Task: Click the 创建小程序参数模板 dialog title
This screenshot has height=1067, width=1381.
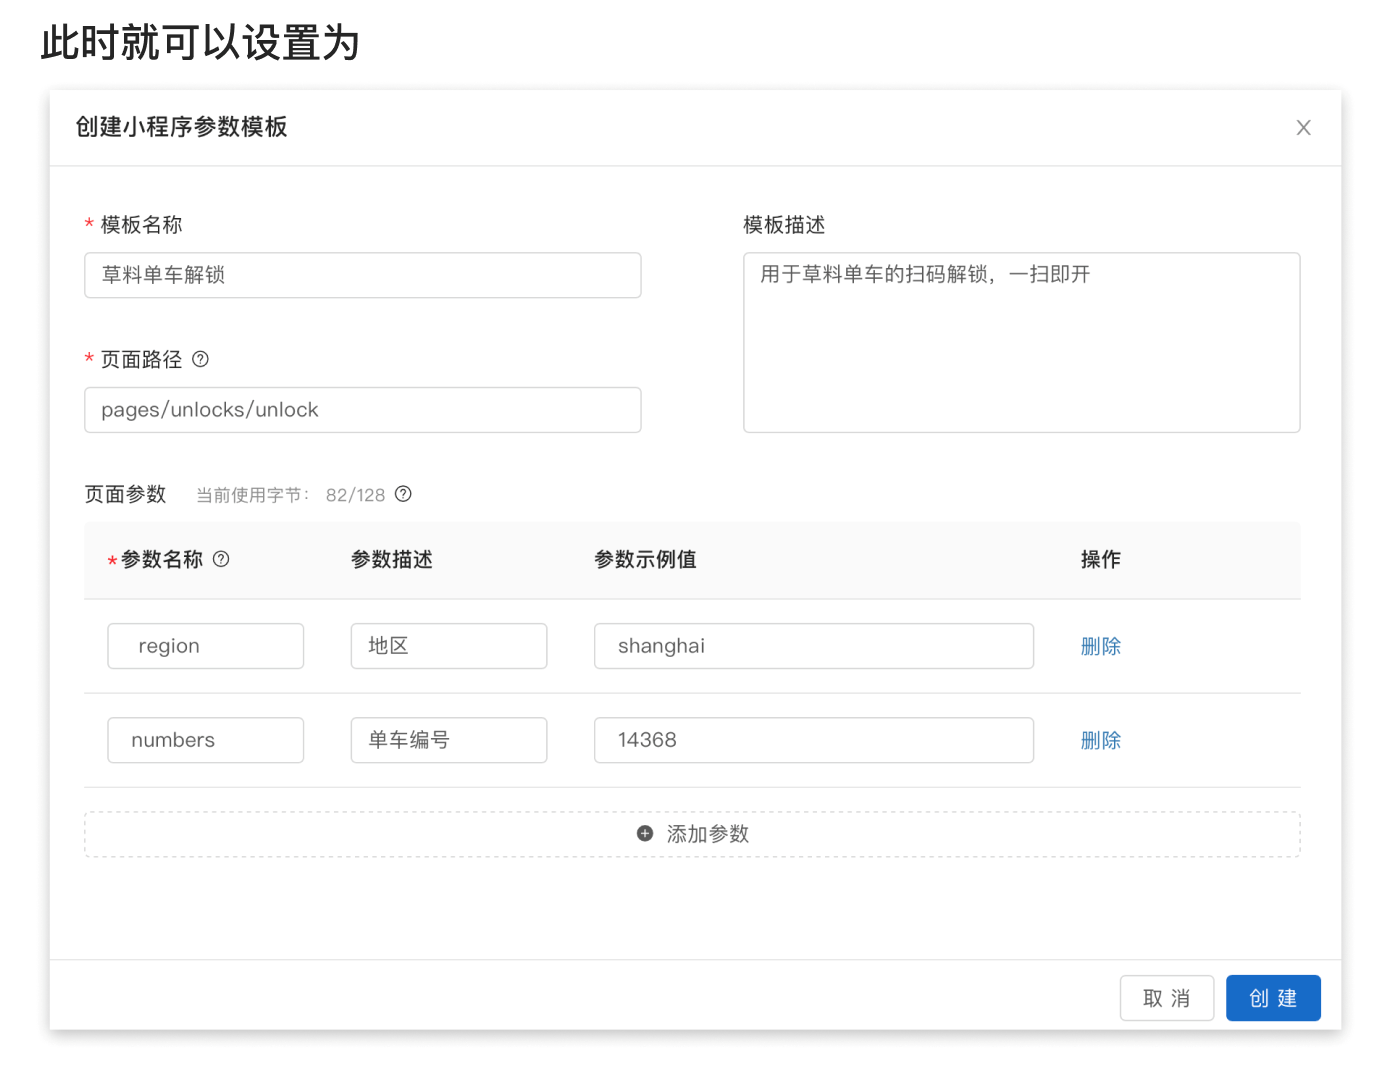Action: [182, 127]
